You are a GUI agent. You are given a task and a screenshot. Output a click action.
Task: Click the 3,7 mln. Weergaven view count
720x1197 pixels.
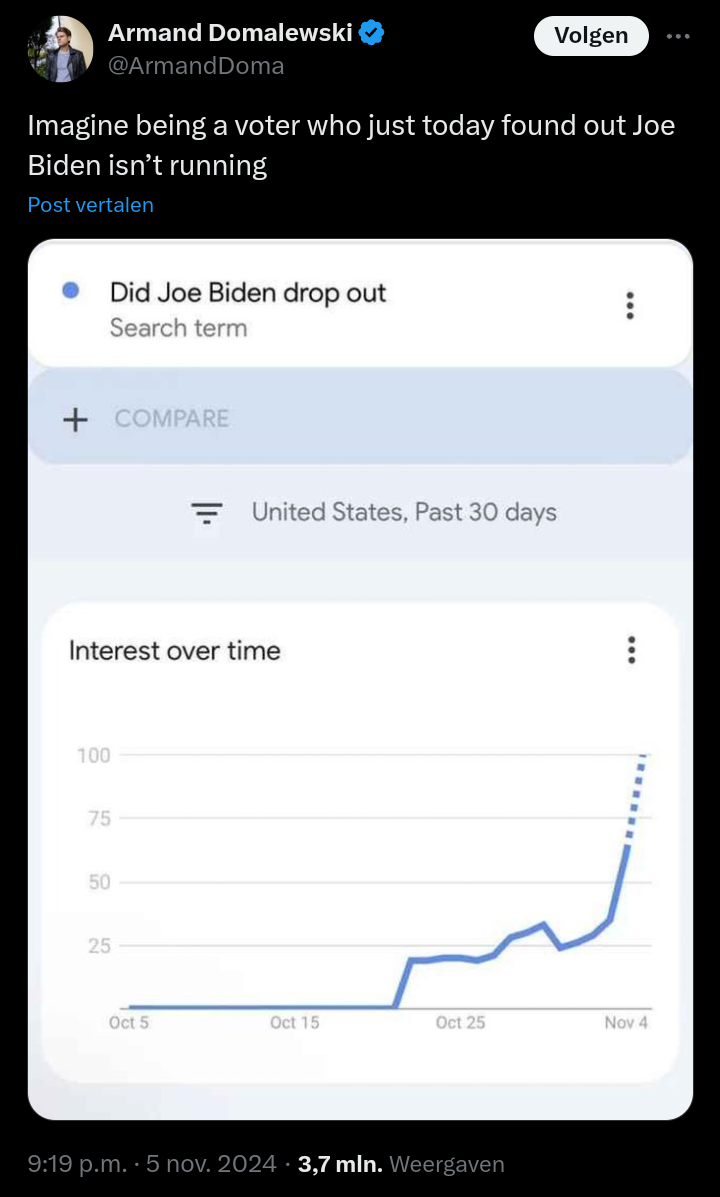tap(401, 1163)
